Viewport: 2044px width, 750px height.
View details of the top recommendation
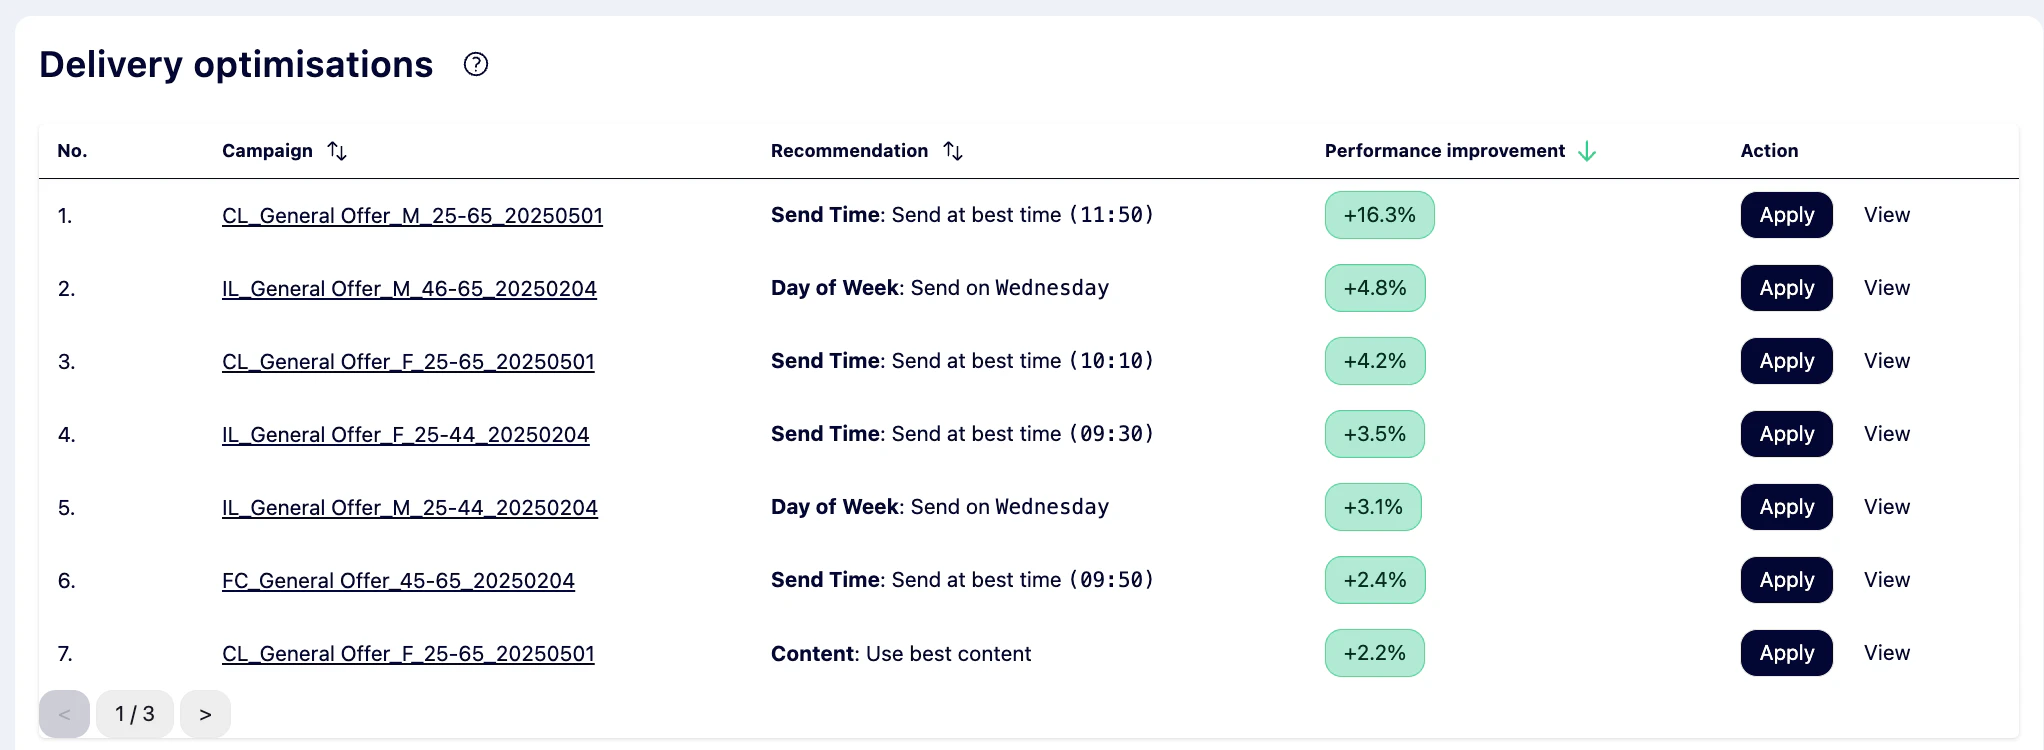(x=1887, y=215)
